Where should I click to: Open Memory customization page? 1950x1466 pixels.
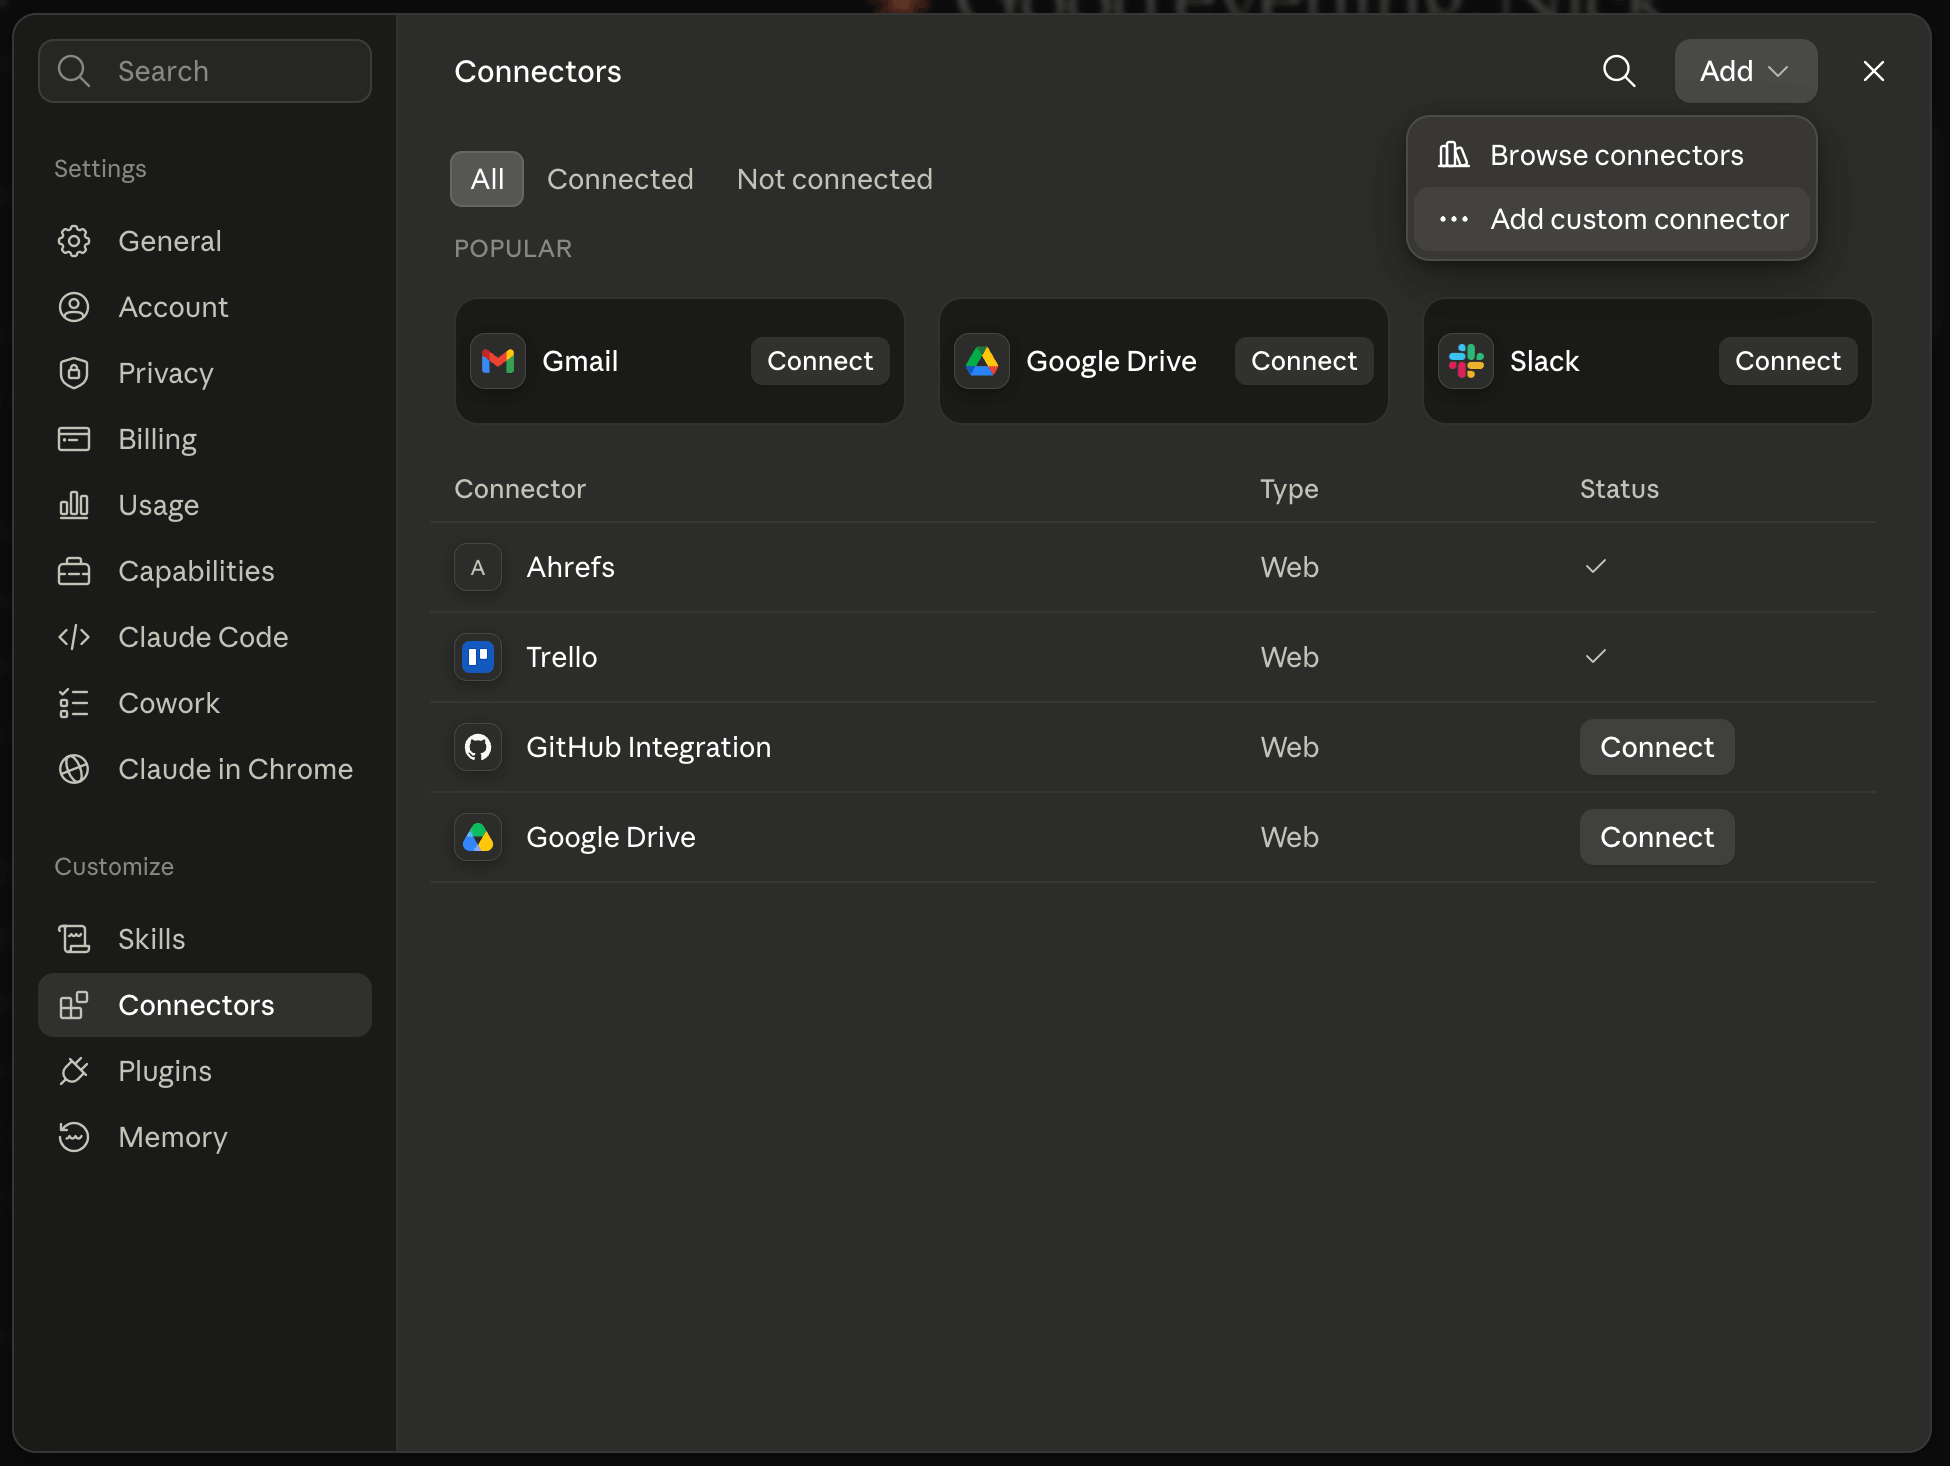coord(205,1137)
